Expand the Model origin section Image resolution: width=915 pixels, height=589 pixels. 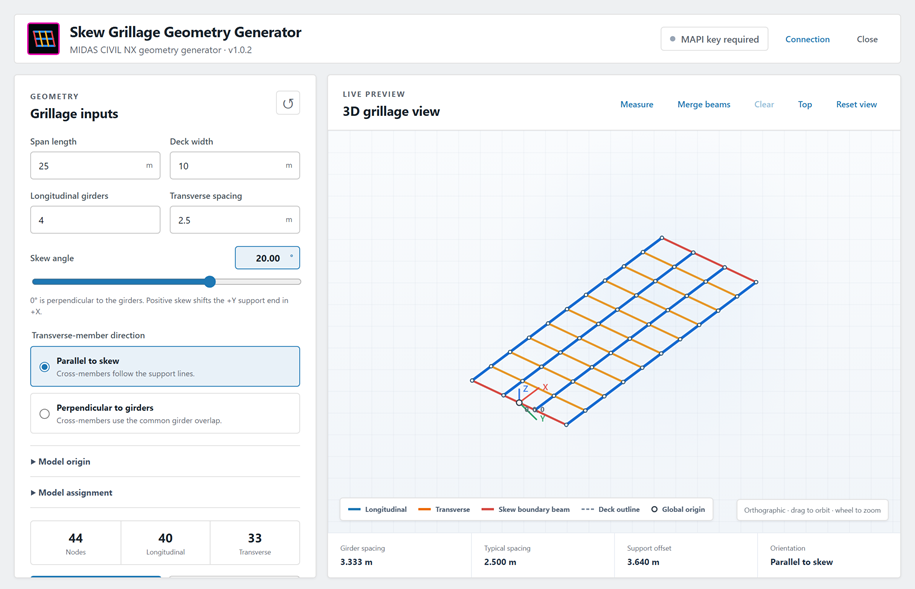click(61, 462)
